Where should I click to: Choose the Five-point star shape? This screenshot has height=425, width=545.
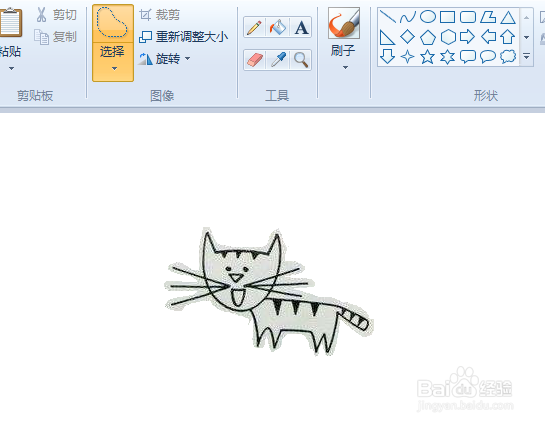pos(428,57)
